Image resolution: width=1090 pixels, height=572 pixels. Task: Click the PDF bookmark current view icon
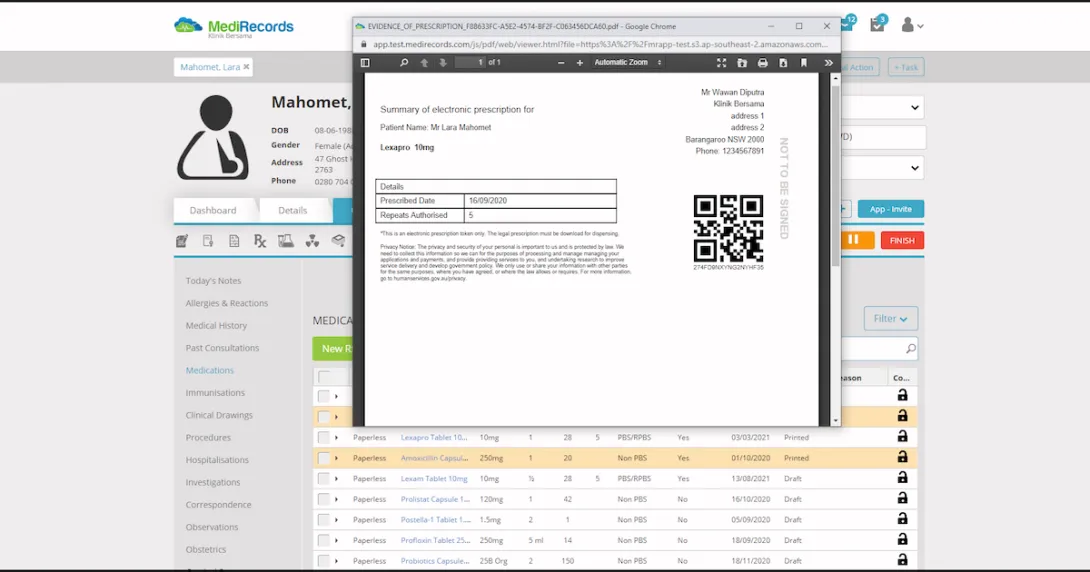(x=804, y=63)
